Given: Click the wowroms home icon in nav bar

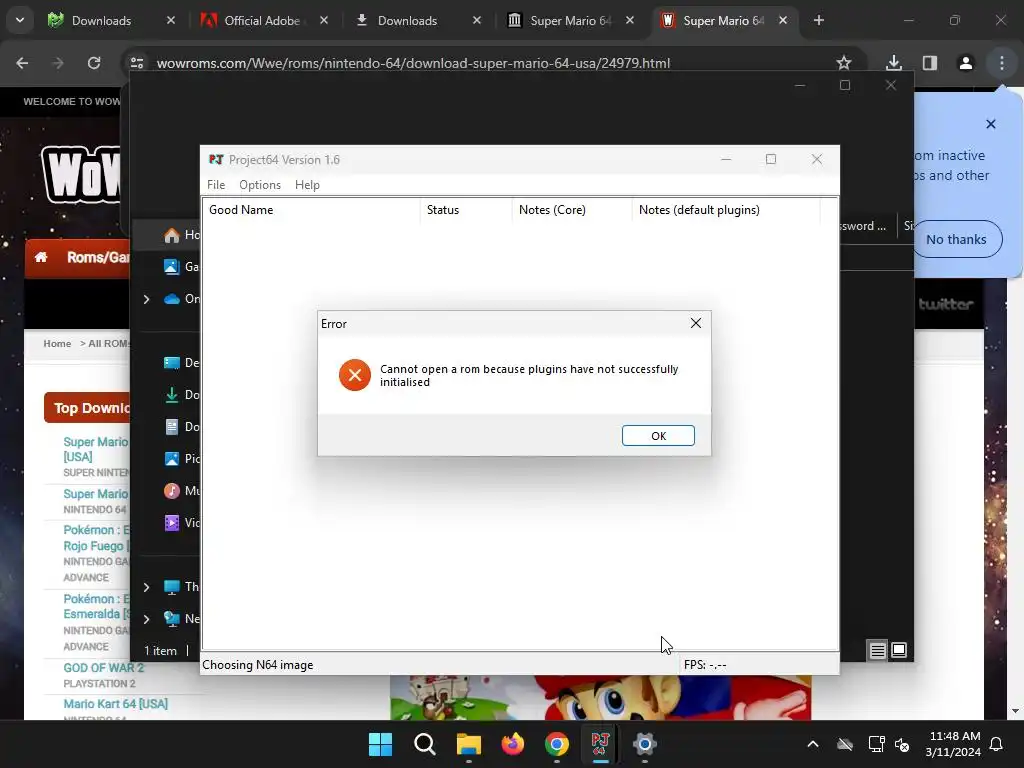Looking at the screenshot, I should point(40,257).
